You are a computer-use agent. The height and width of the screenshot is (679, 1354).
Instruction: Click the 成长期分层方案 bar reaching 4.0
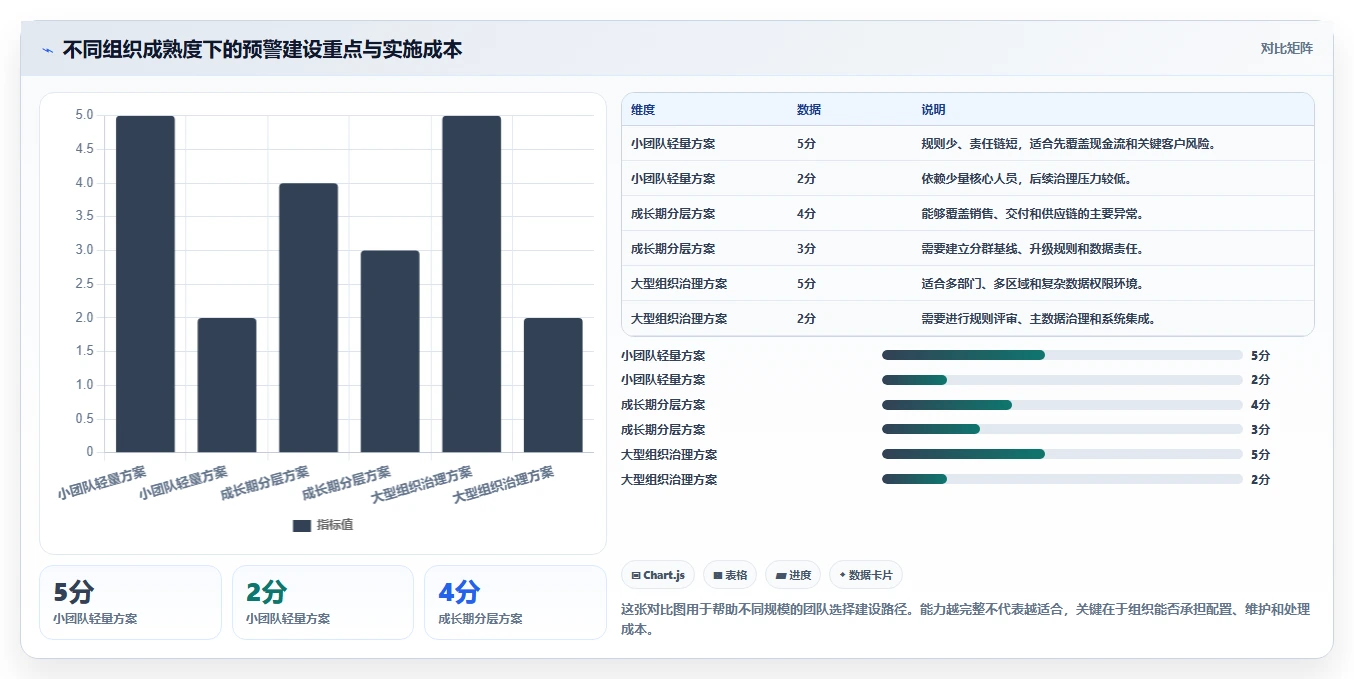click(x=308, y=318)
